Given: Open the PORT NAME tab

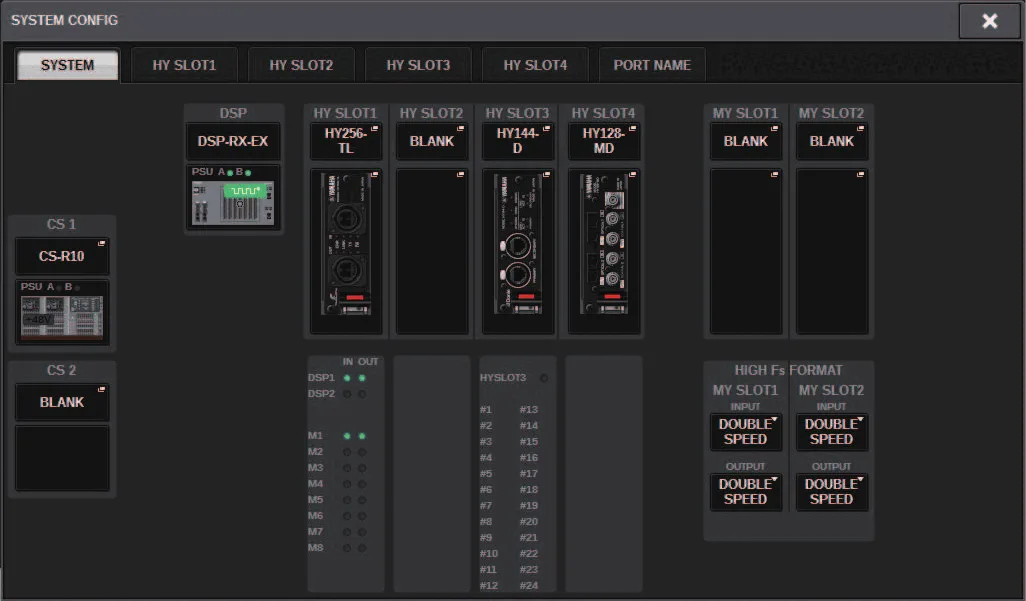Looking at the screenshot, I should (x=652, y=65).
